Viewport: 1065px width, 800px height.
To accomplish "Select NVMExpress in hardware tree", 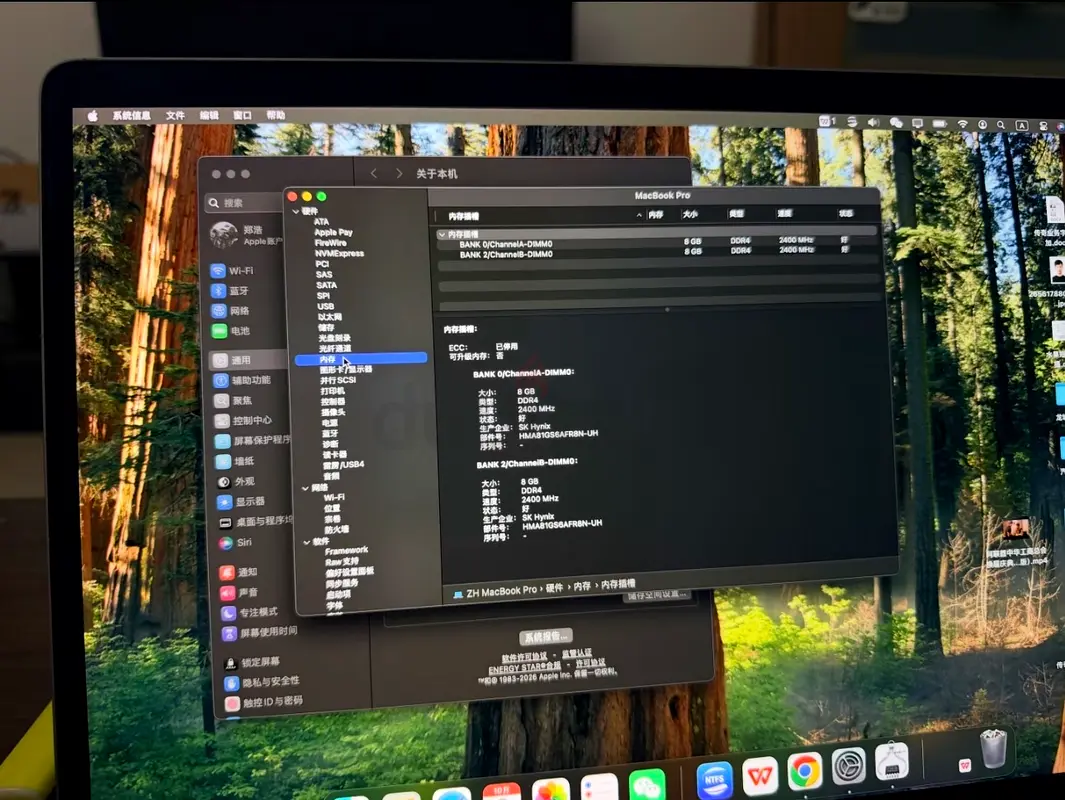I will 340,253.
